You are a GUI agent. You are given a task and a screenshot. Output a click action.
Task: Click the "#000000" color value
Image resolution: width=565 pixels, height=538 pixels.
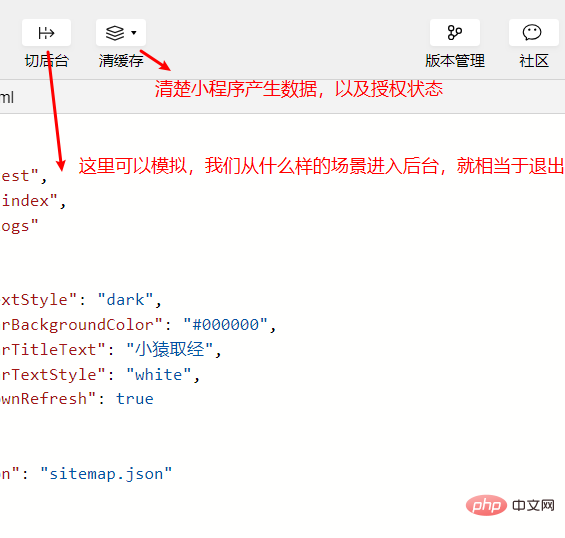226,325
